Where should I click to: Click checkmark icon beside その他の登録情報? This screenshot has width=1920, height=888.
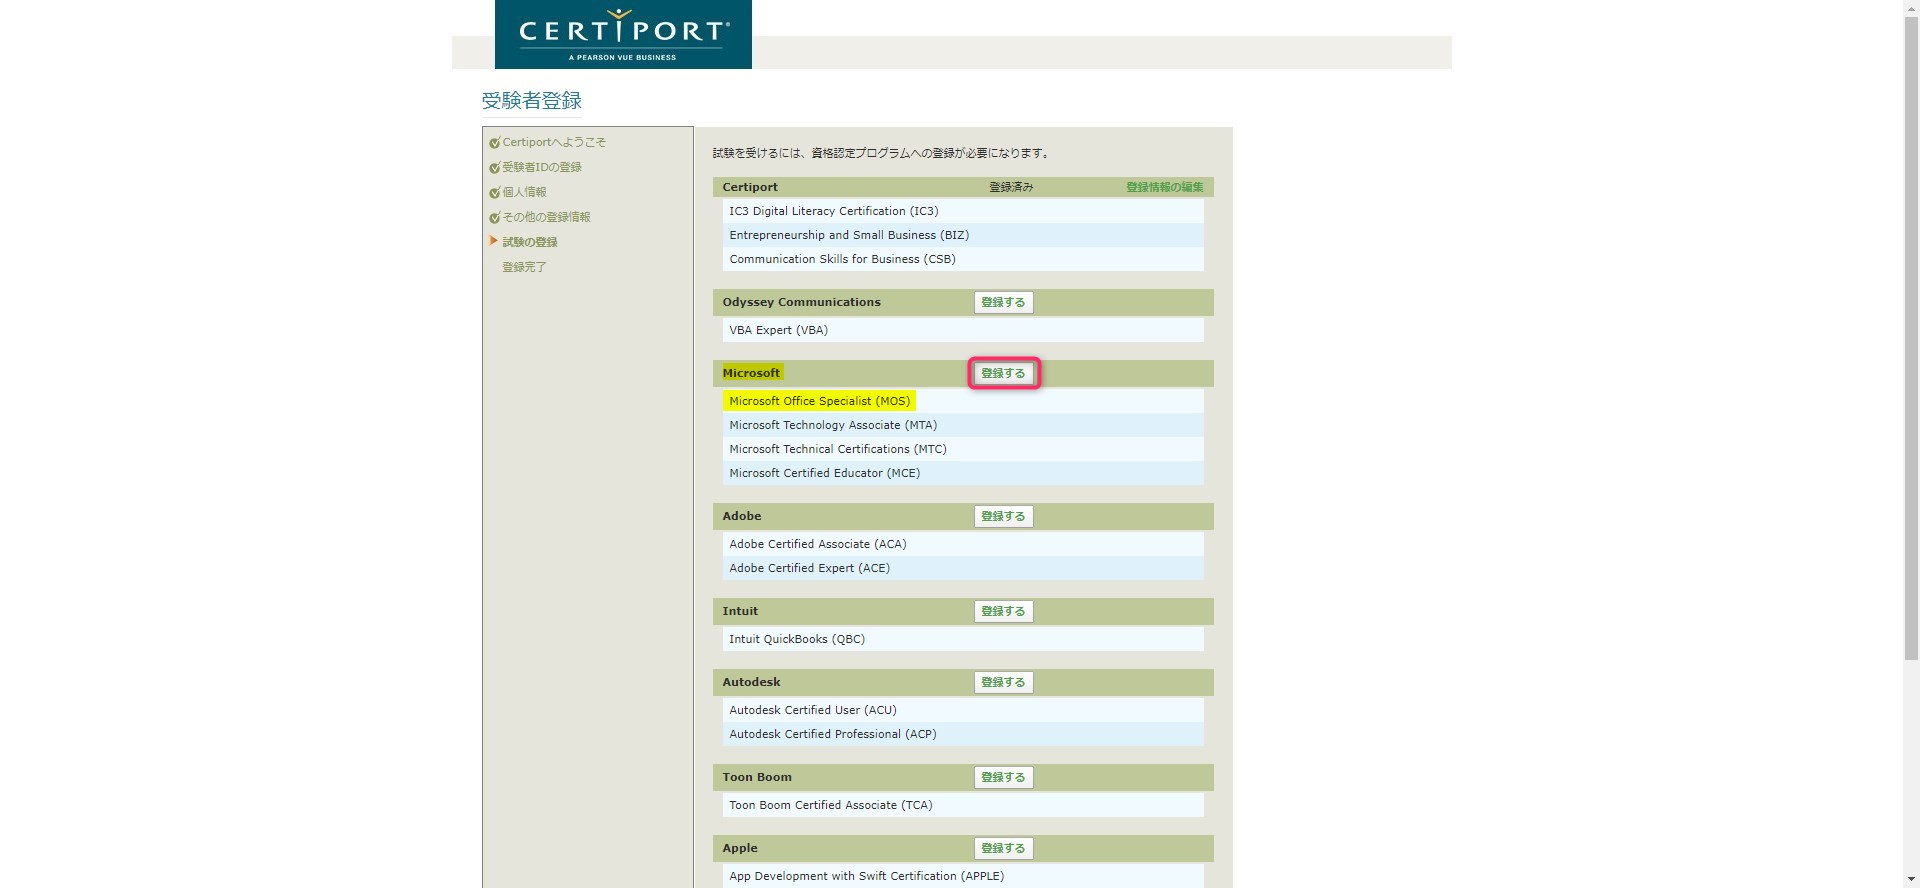(x=494, y=218)
